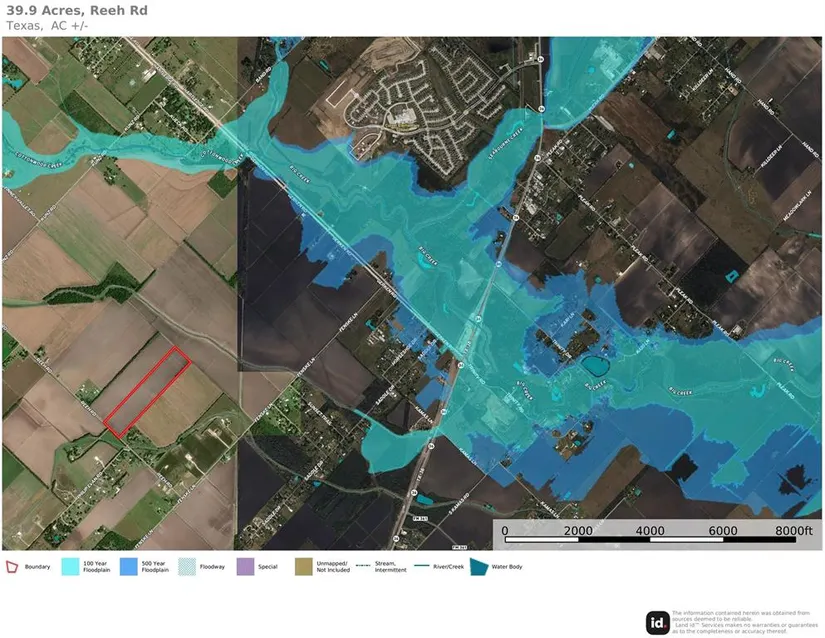Click the red-outlined property parcel on map
Screen dimensions: 825x638
pyautogui.click(x=147, y=391)
